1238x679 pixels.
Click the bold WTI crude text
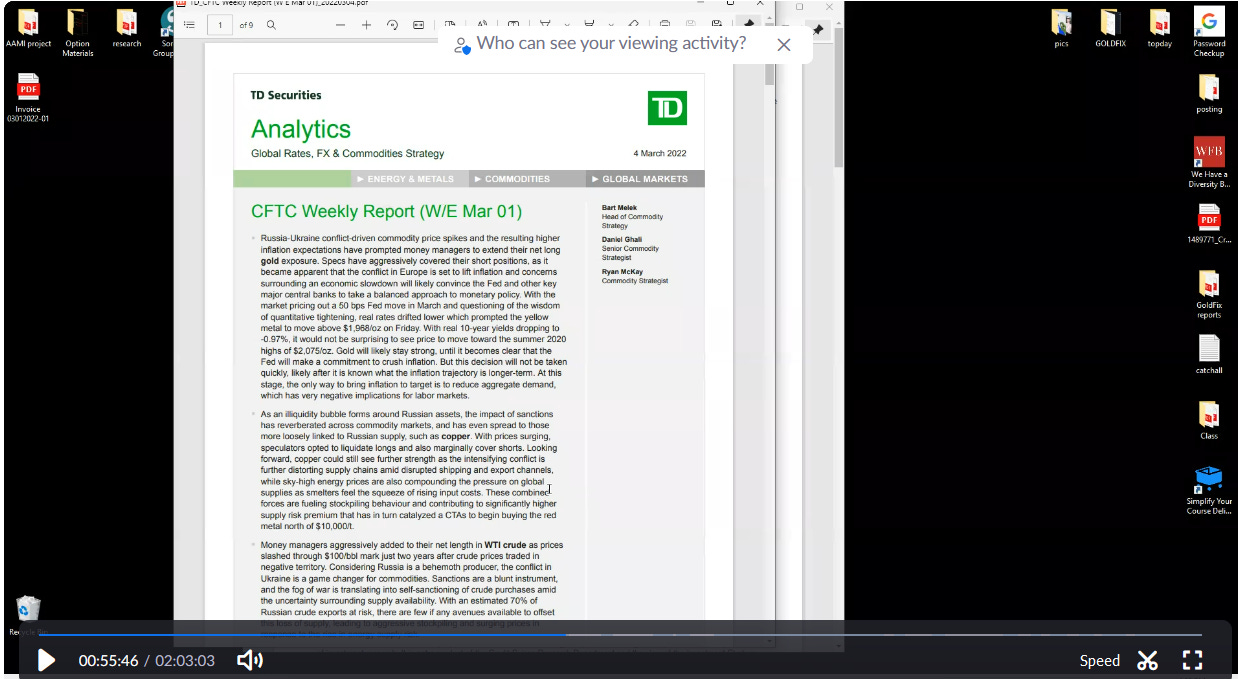pos(505,545)
